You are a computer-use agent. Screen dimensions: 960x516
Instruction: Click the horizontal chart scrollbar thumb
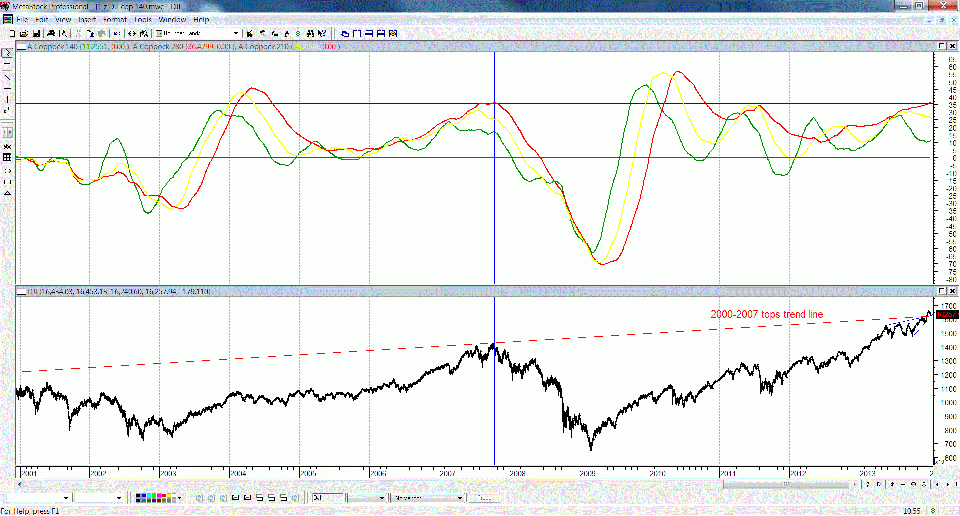(786, 484)
